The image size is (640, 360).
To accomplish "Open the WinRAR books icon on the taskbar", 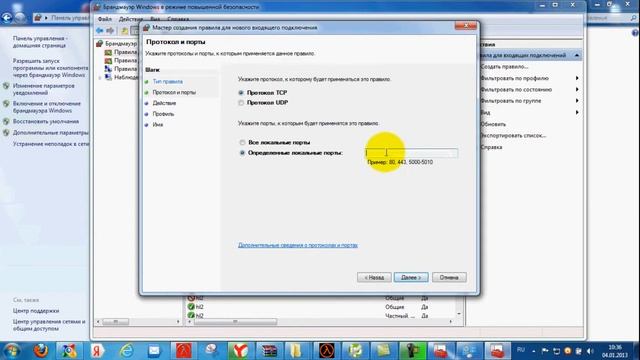I will [269, 351].
